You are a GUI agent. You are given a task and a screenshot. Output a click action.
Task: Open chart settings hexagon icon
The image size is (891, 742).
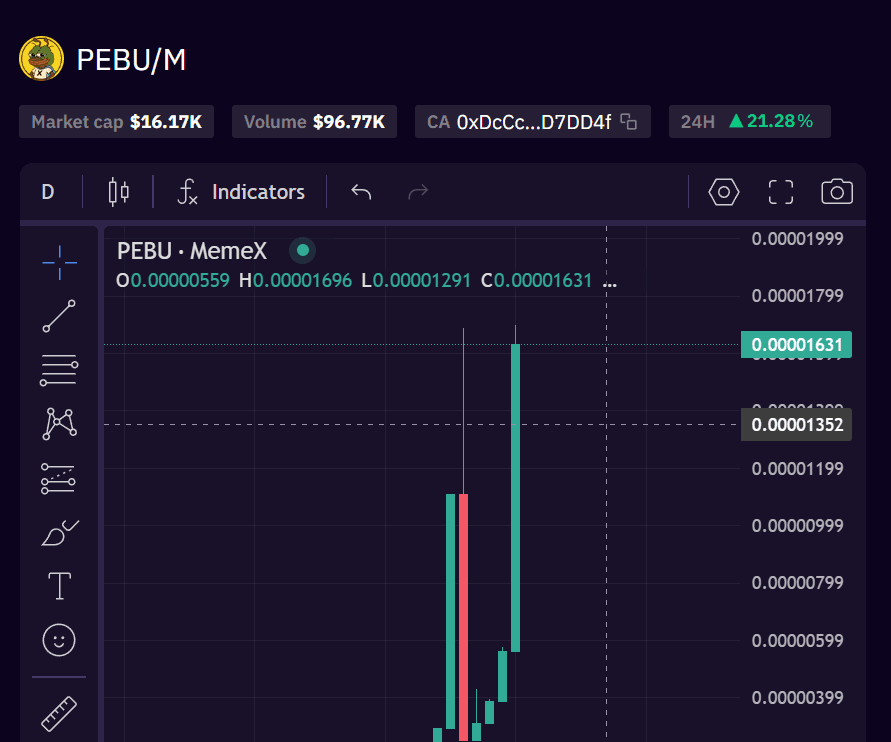coord(723,192)
